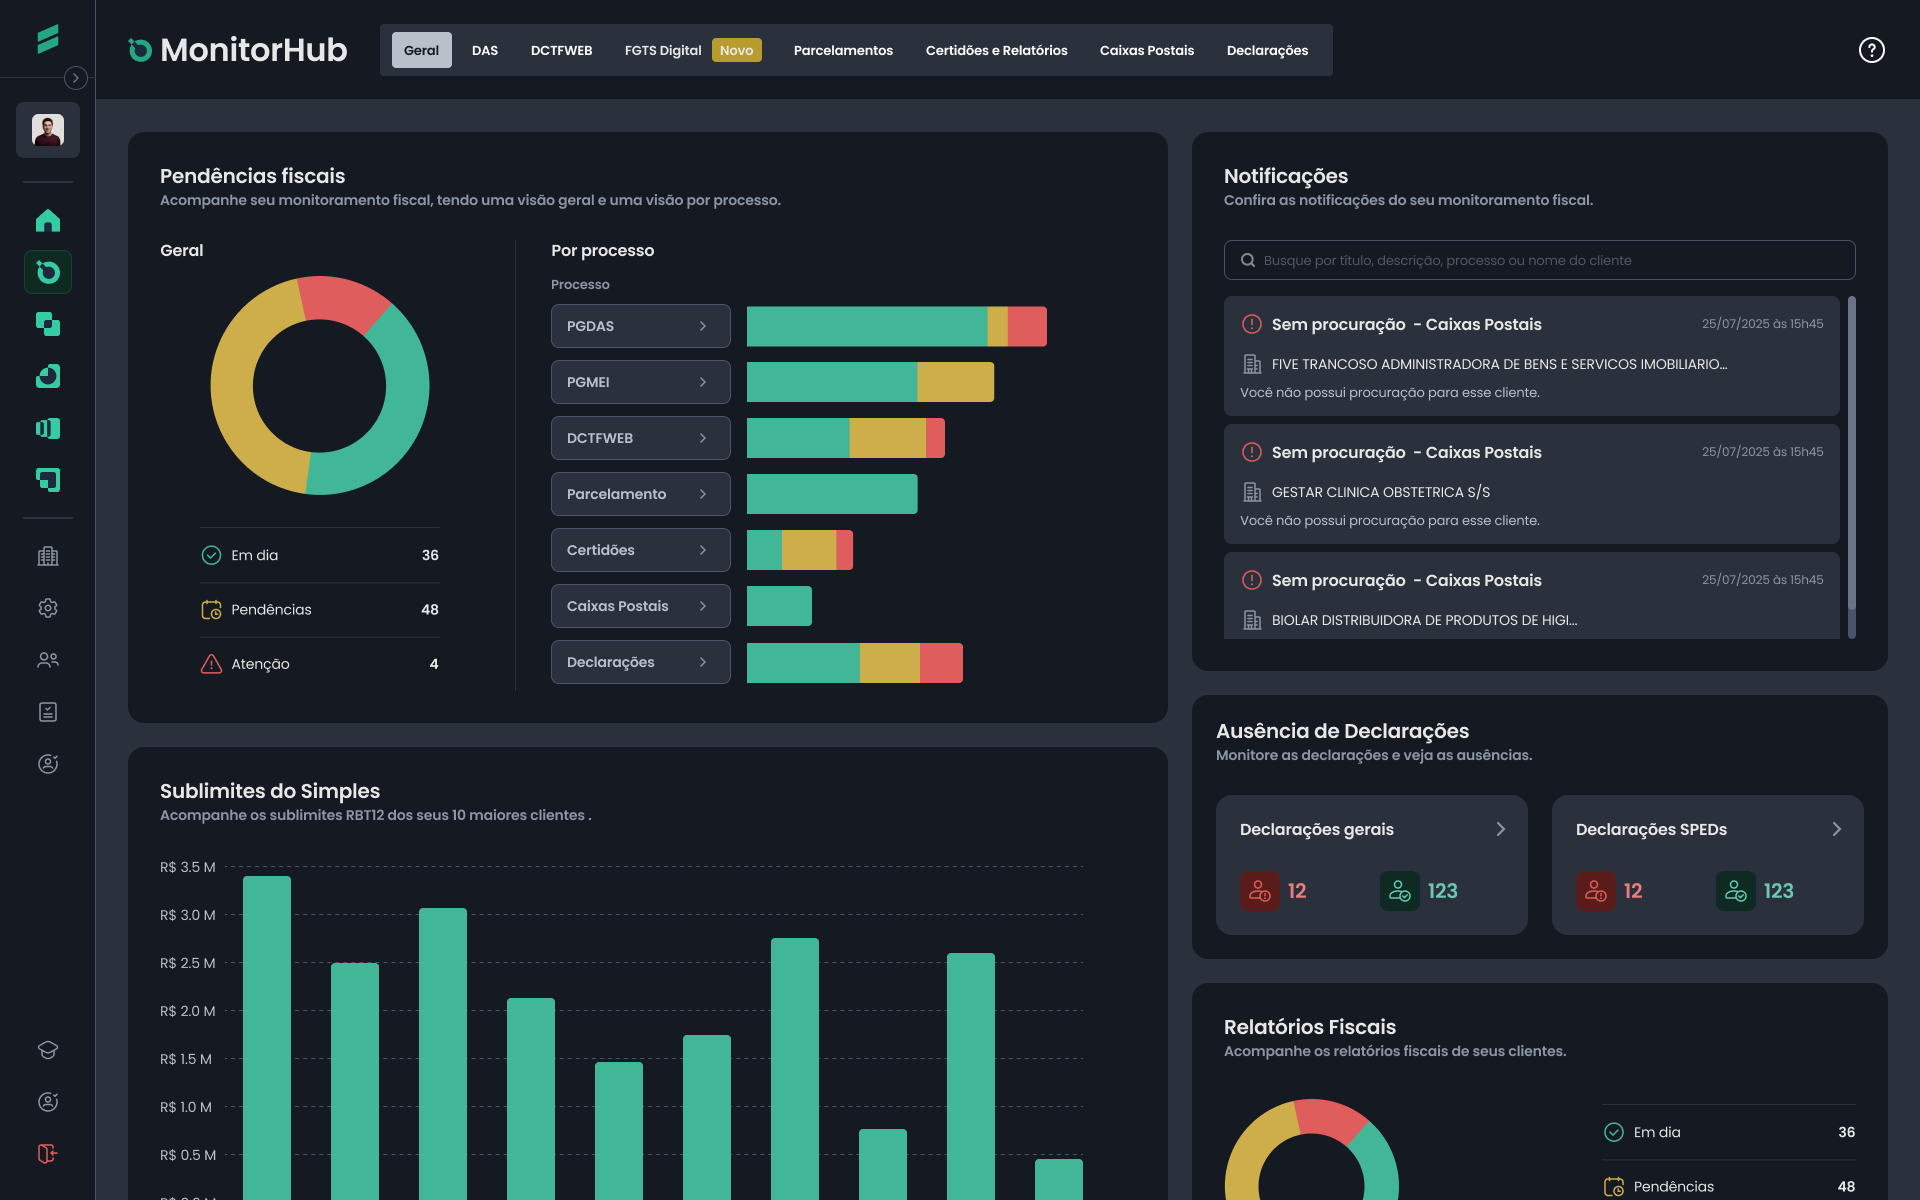
Task: Switch to the DAS tab
Action: coord(485,50)
